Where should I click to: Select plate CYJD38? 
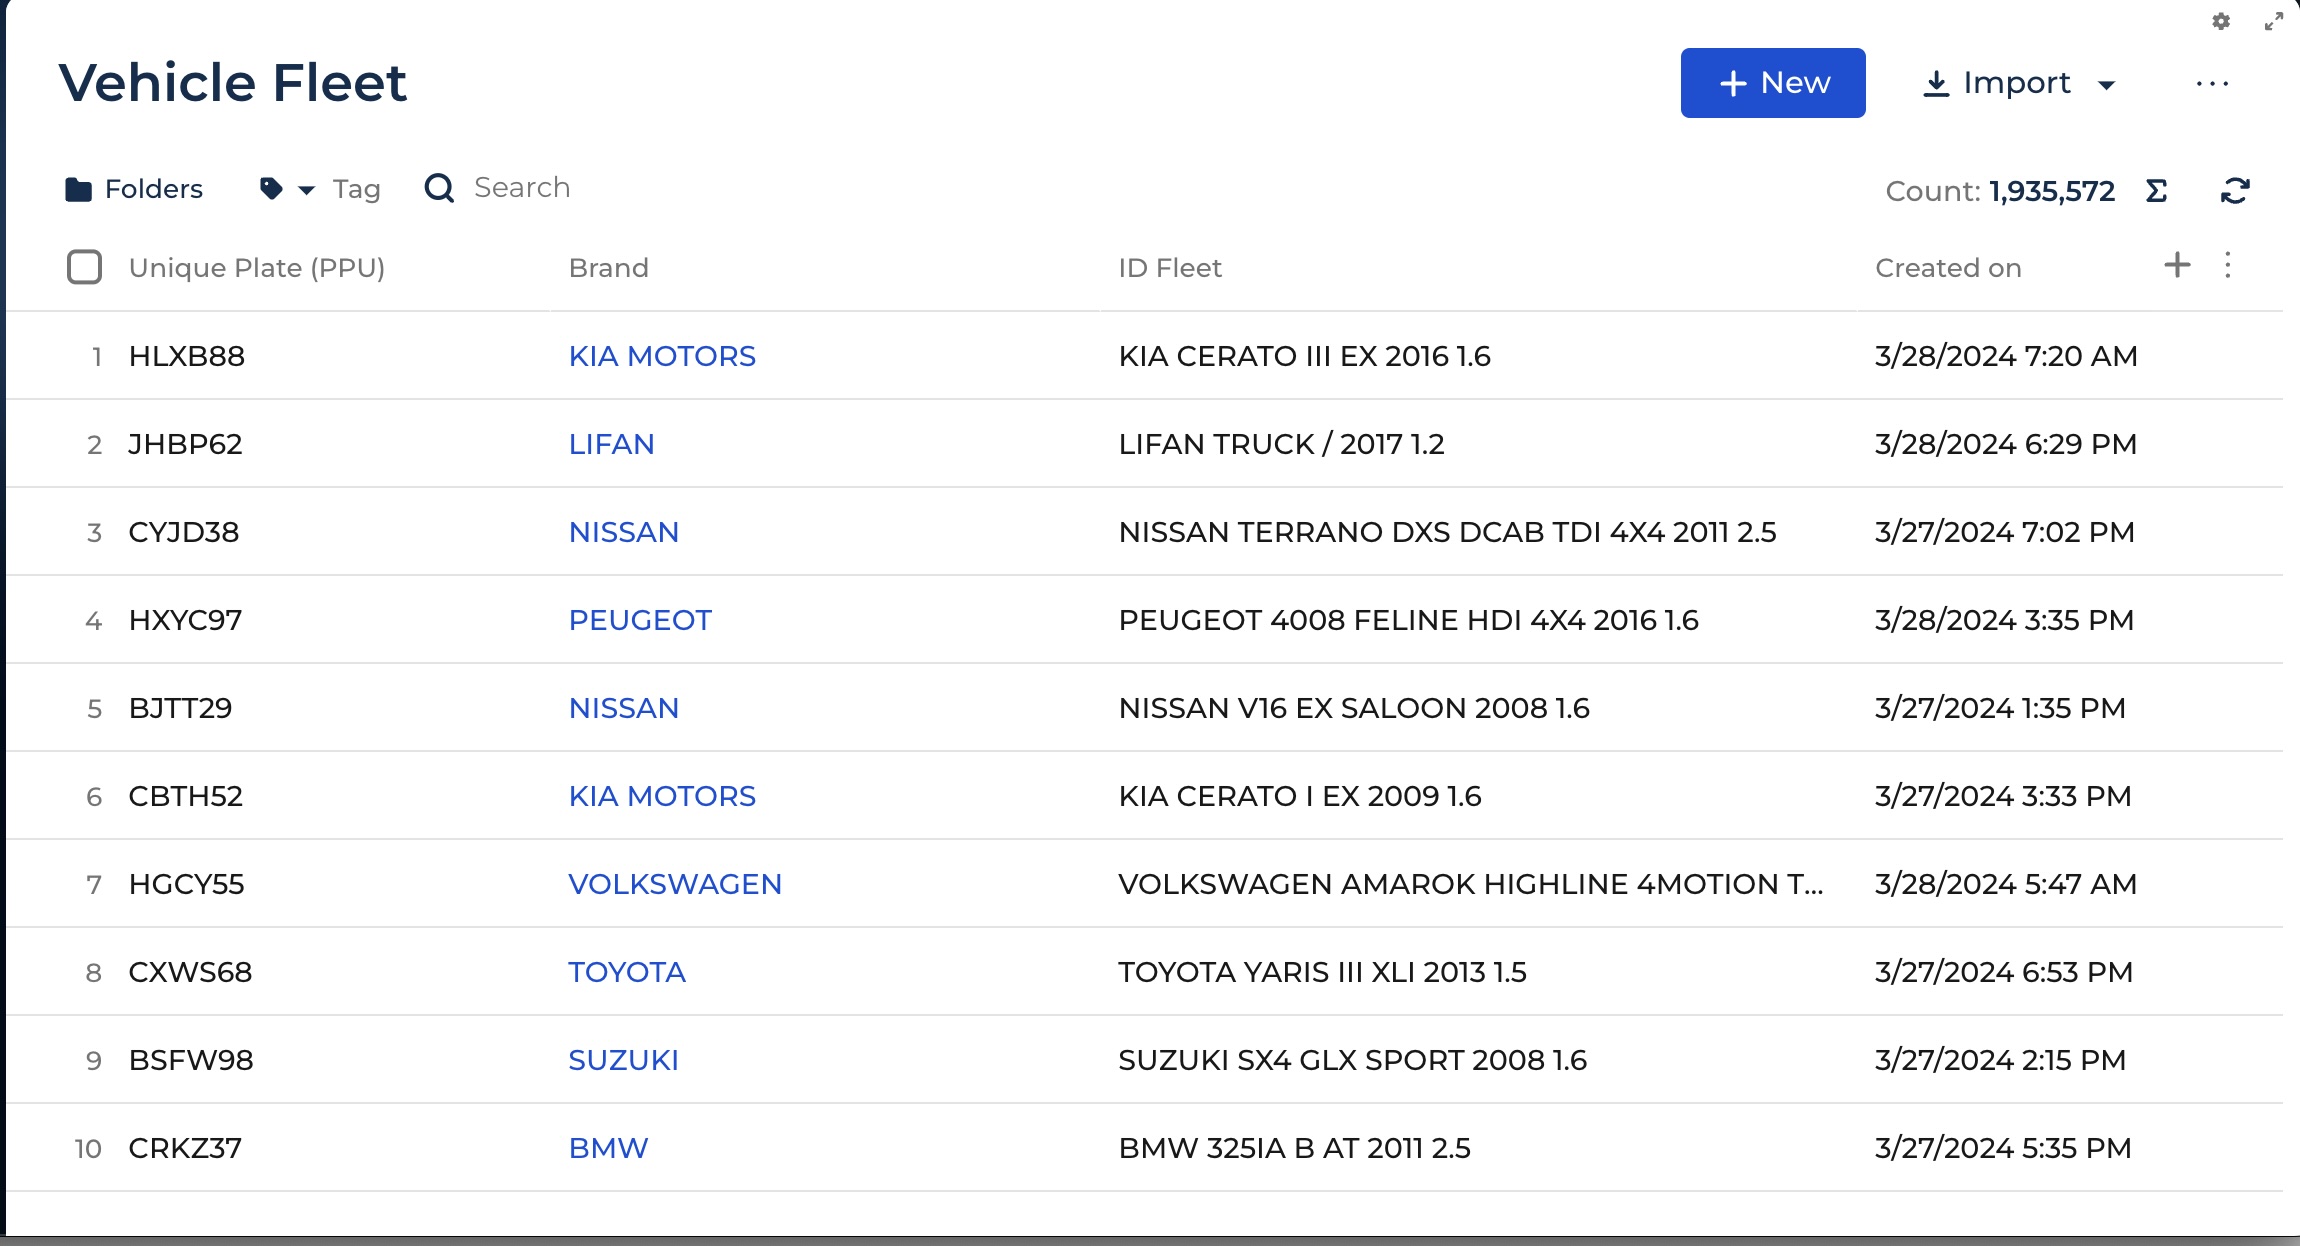pos(184,532)
